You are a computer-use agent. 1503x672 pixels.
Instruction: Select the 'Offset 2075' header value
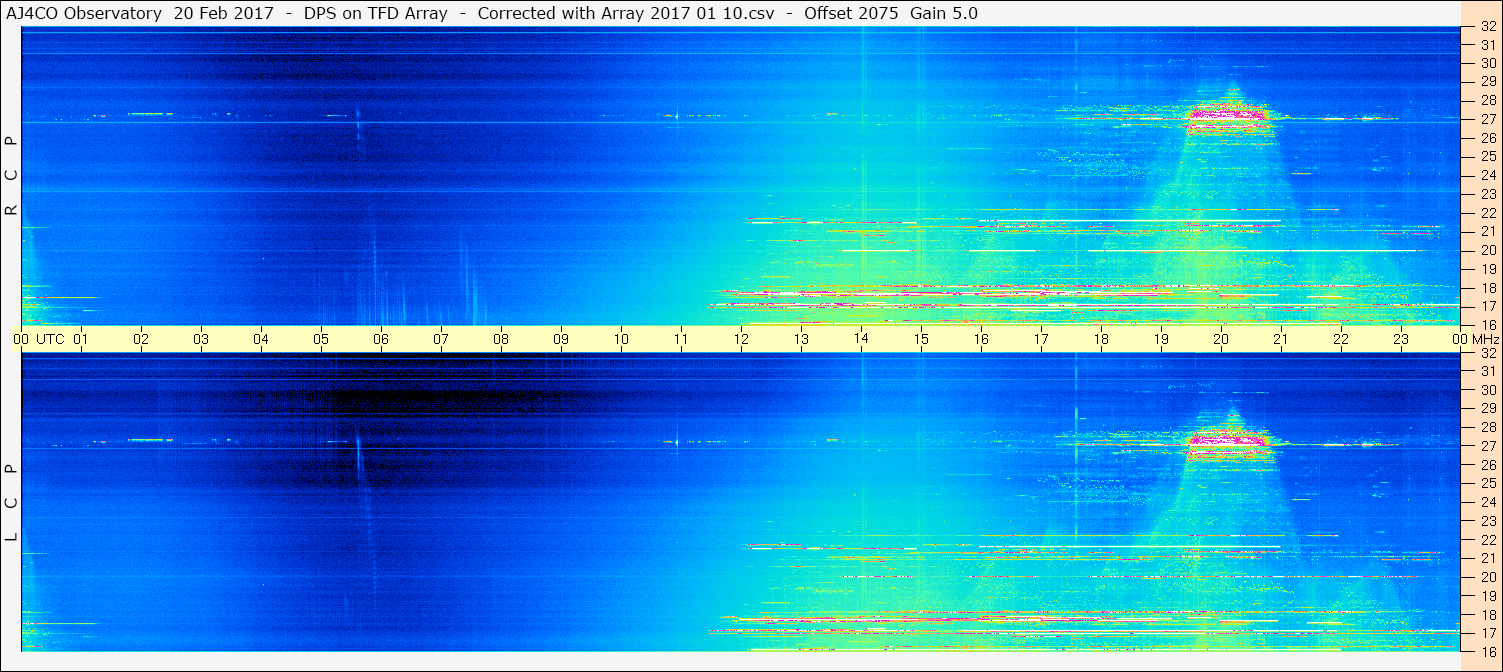point(849,14)
